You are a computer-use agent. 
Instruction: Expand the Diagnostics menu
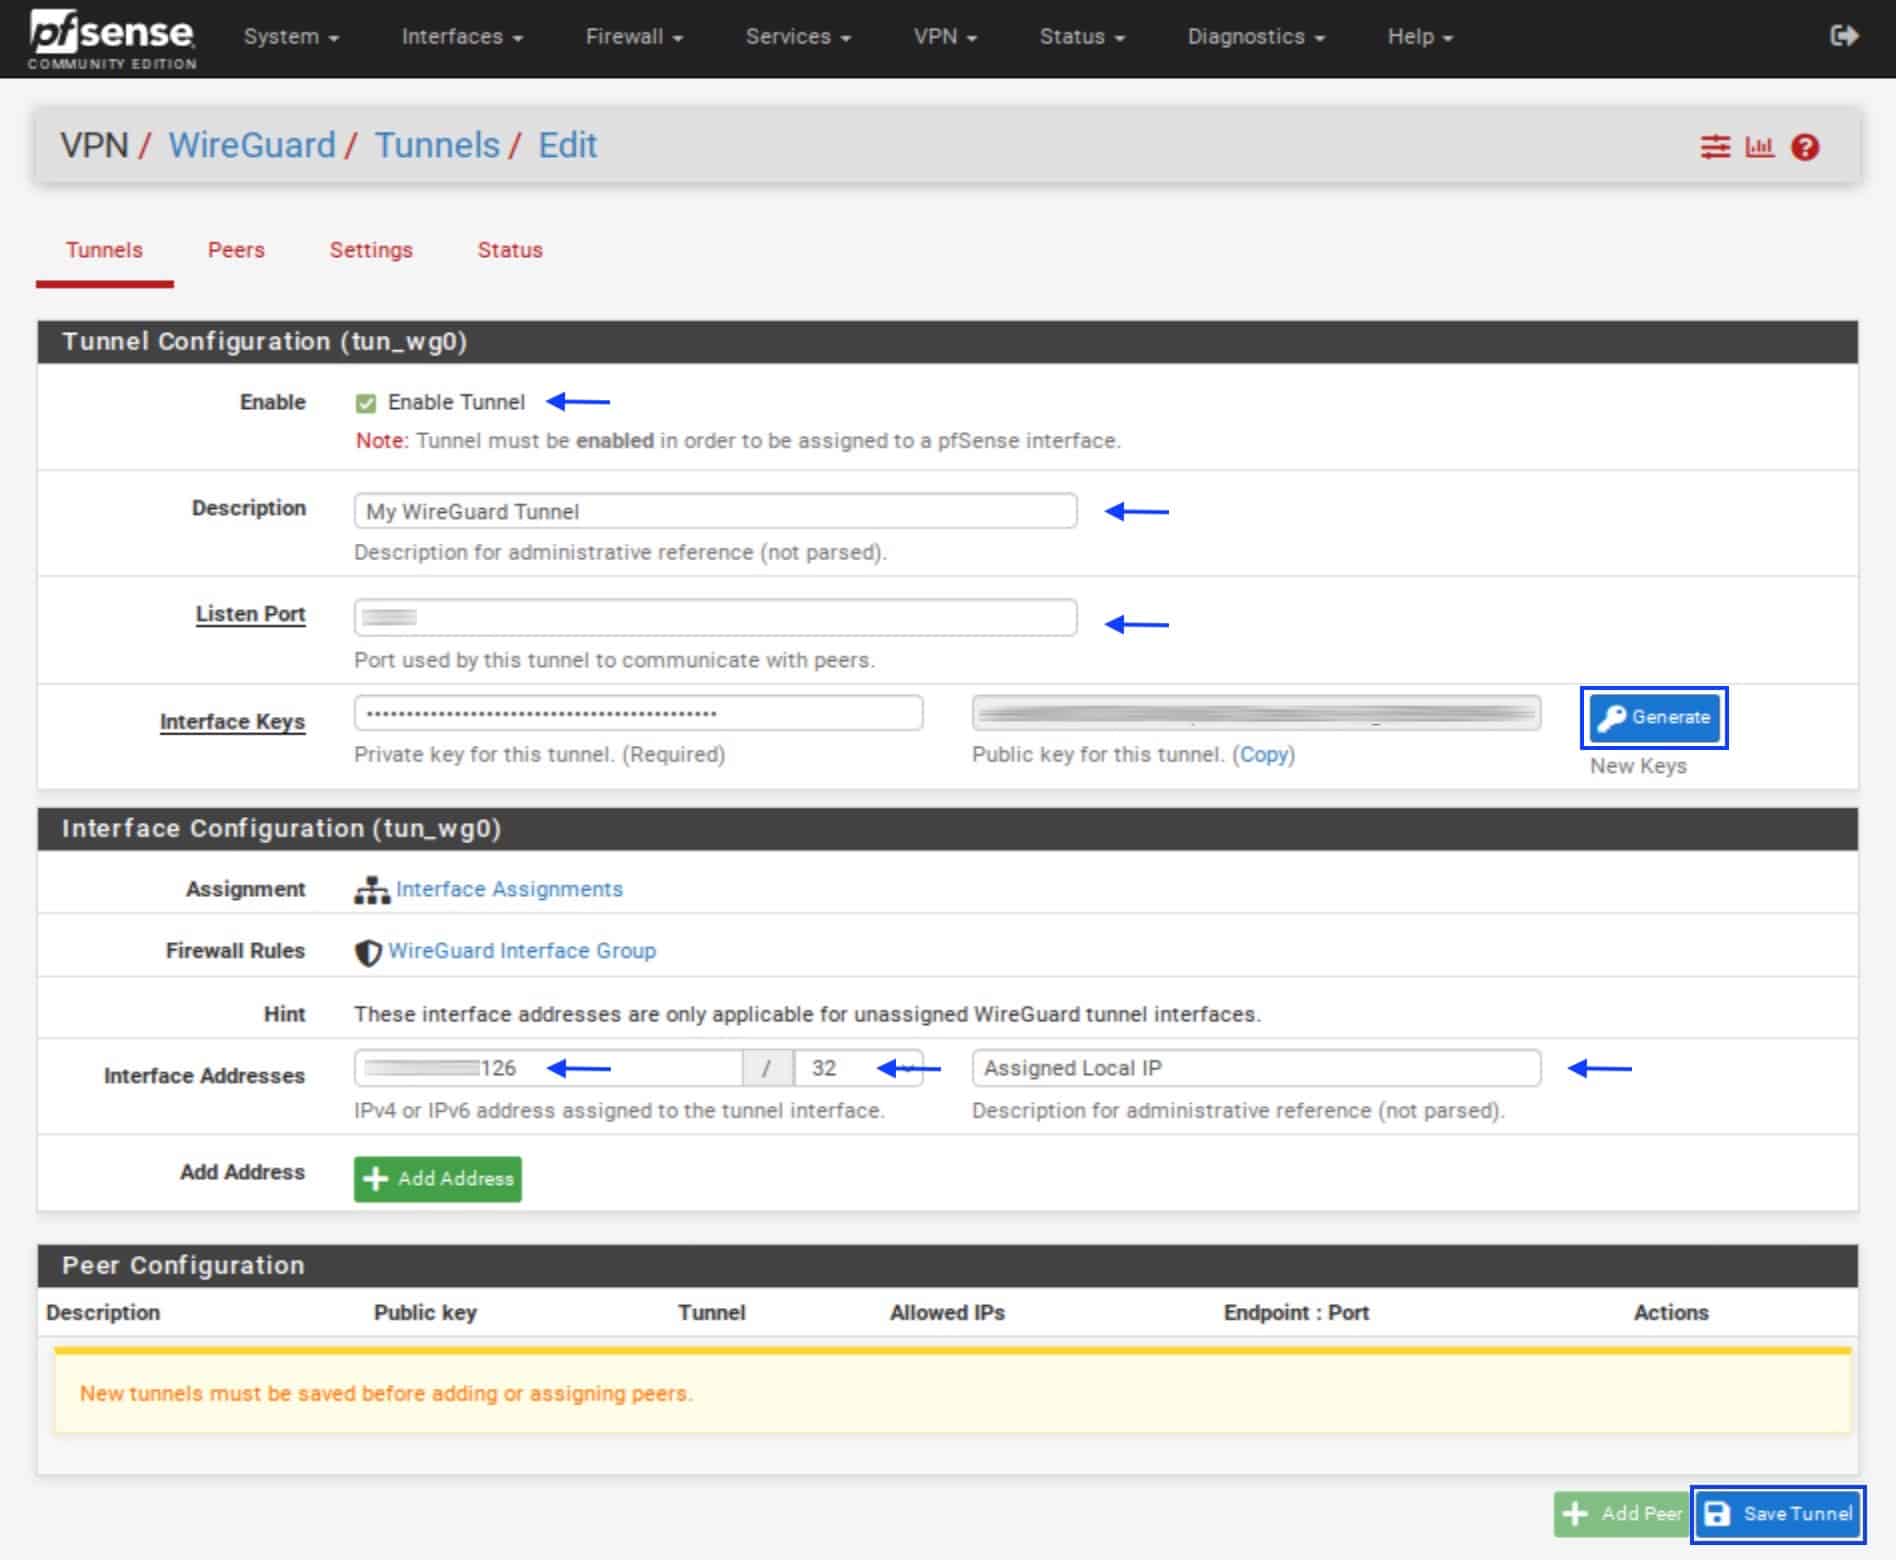[x=1256, y=37]
